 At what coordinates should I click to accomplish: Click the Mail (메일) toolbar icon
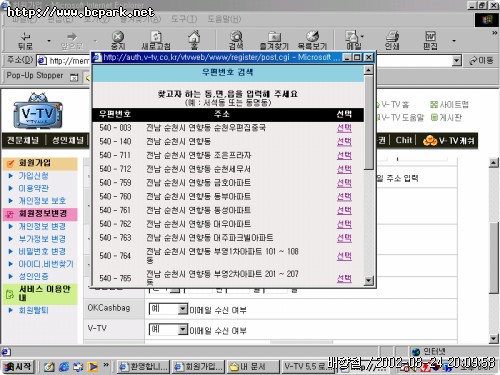(353, 41)
